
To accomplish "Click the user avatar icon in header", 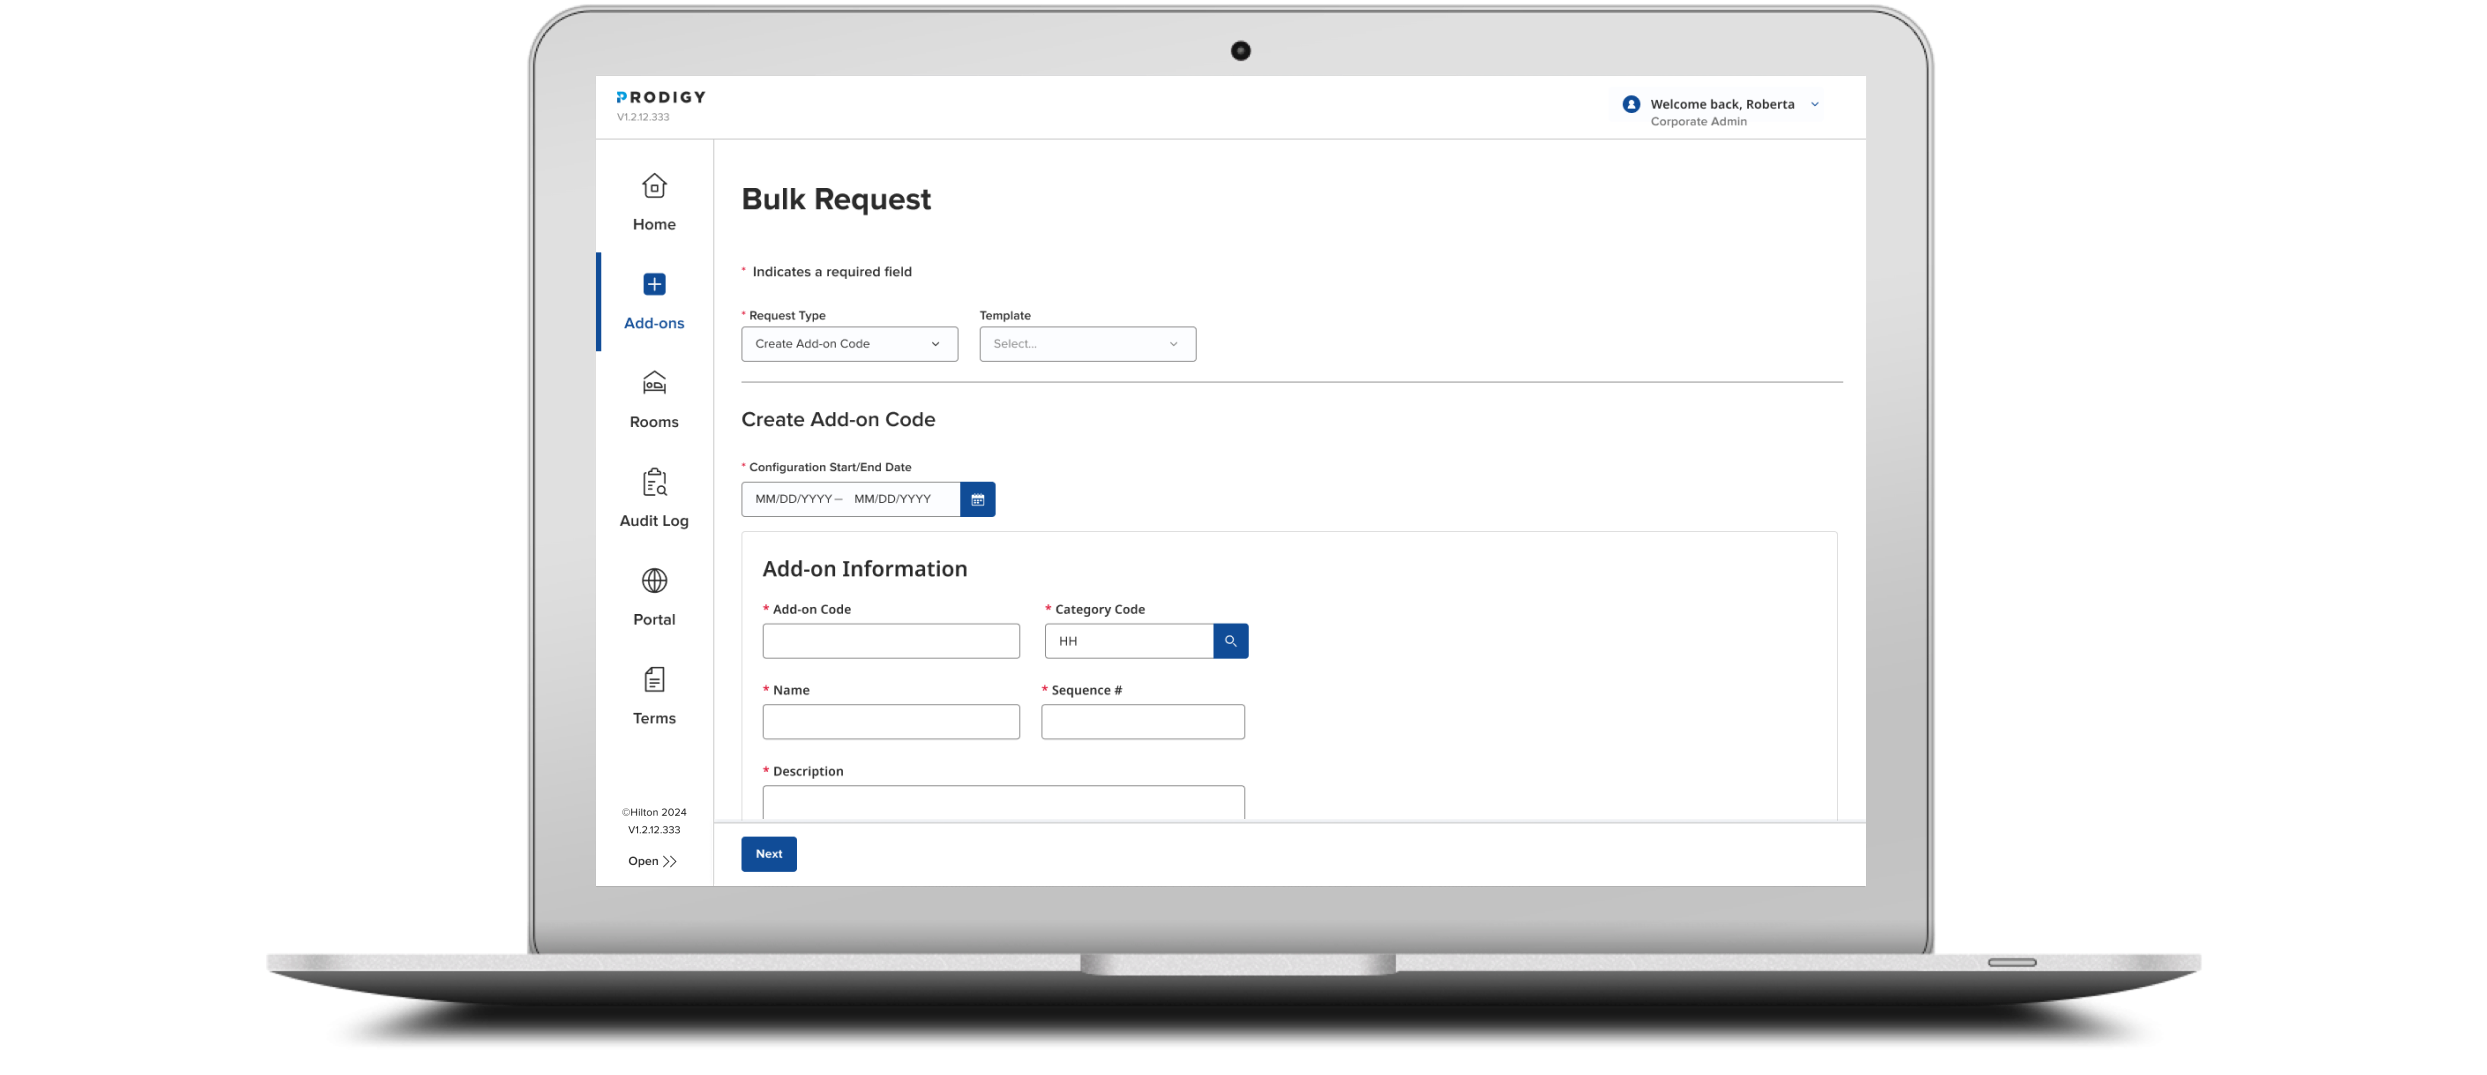I will pos(1630,104).
